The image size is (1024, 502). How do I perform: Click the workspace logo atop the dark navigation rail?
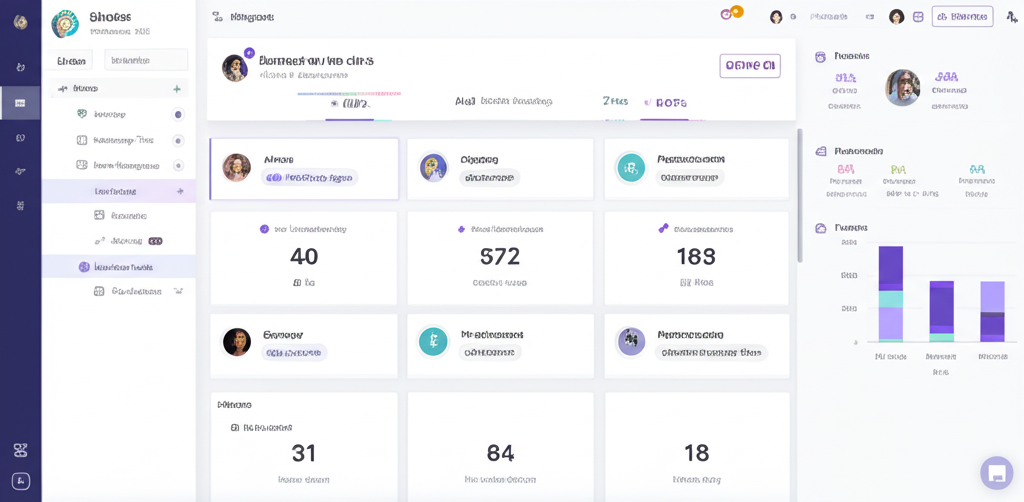(x=20, y=22)
